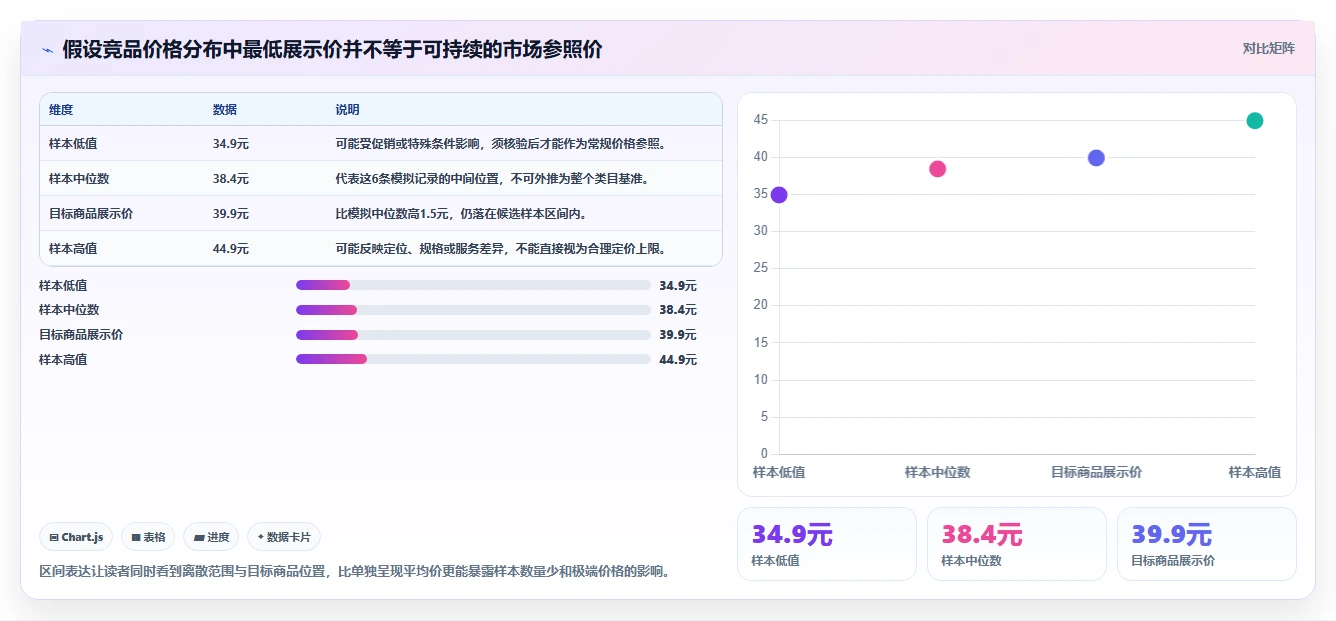Click the pink 样本中位数 chart point
Screen dimensions: 1336x621
pyautogui.click(x=937, y=169)
